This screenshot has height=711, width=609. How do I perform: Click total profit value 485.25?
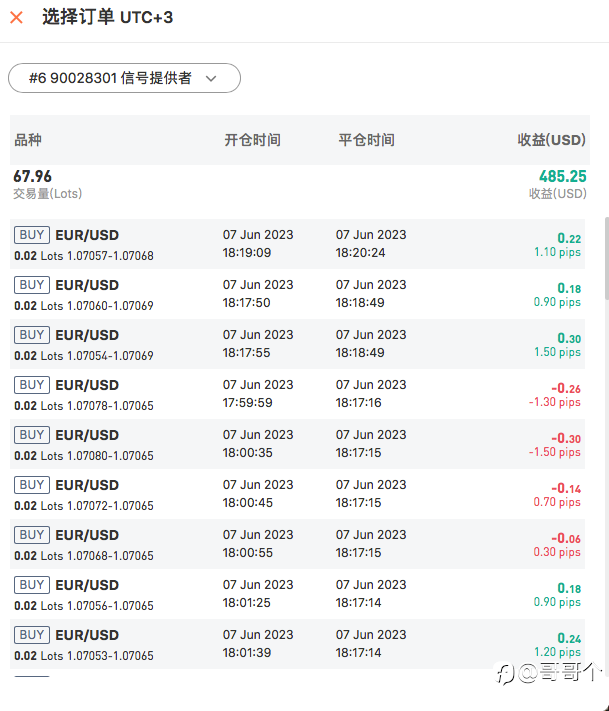[562, 176]
